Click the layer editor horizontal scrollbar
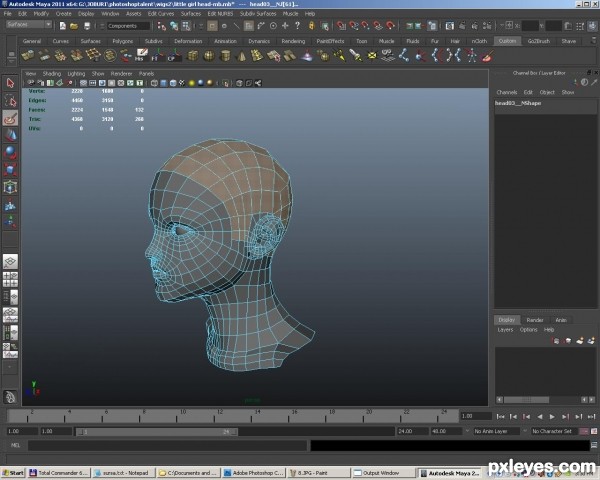 click(527, 400)
